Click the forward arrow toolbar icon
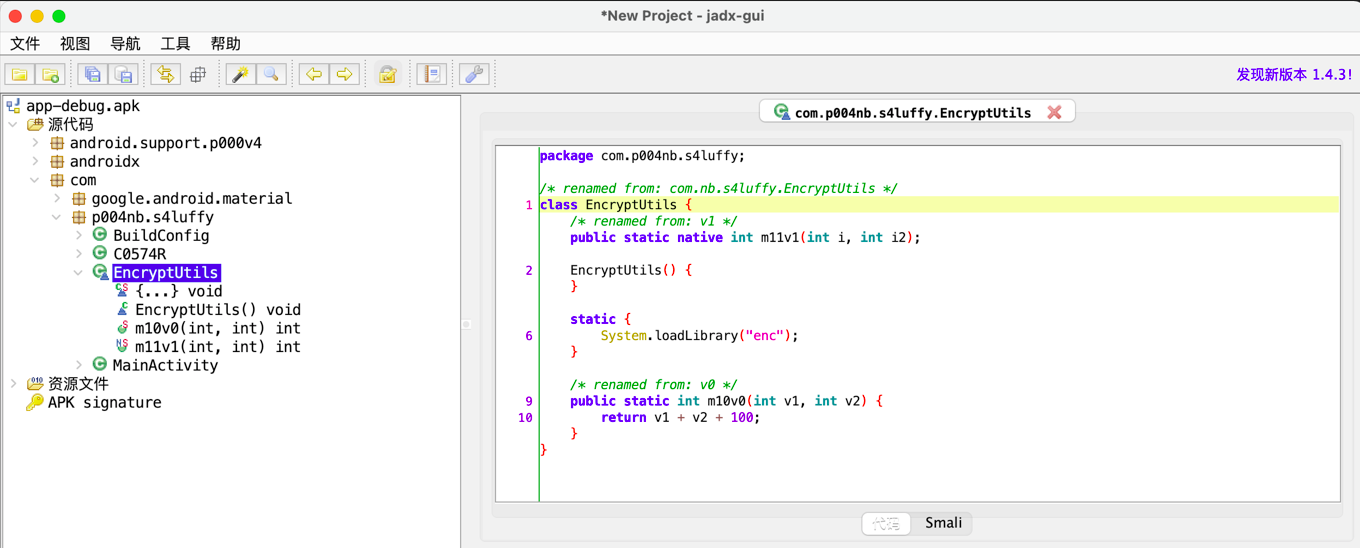The image size is (1360, 548). click(x=345, y=74)
